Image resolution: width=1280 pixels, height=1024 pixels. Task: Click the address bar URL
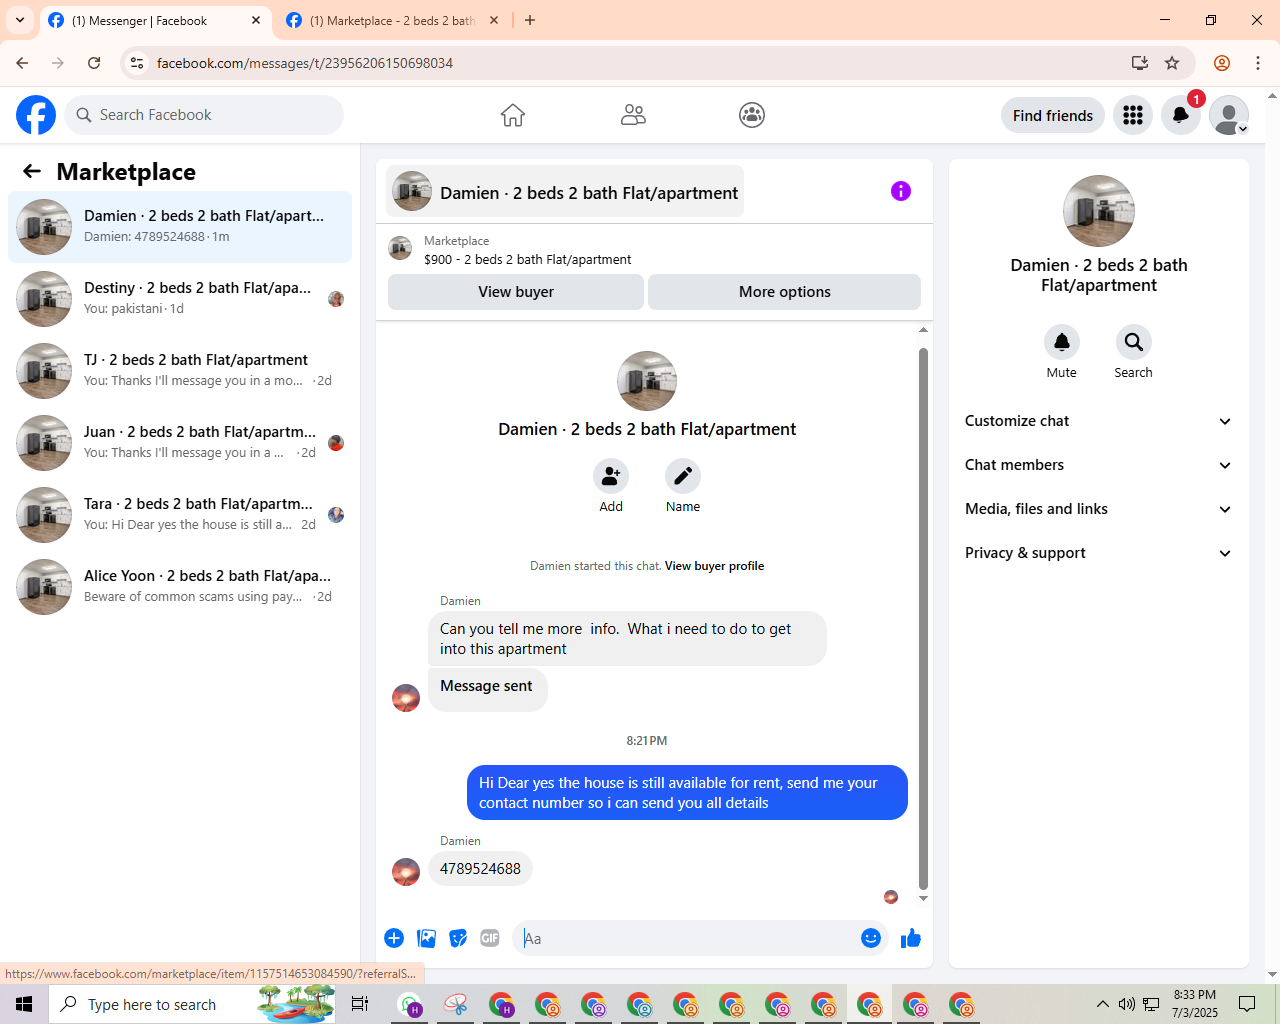pos(305,63)
